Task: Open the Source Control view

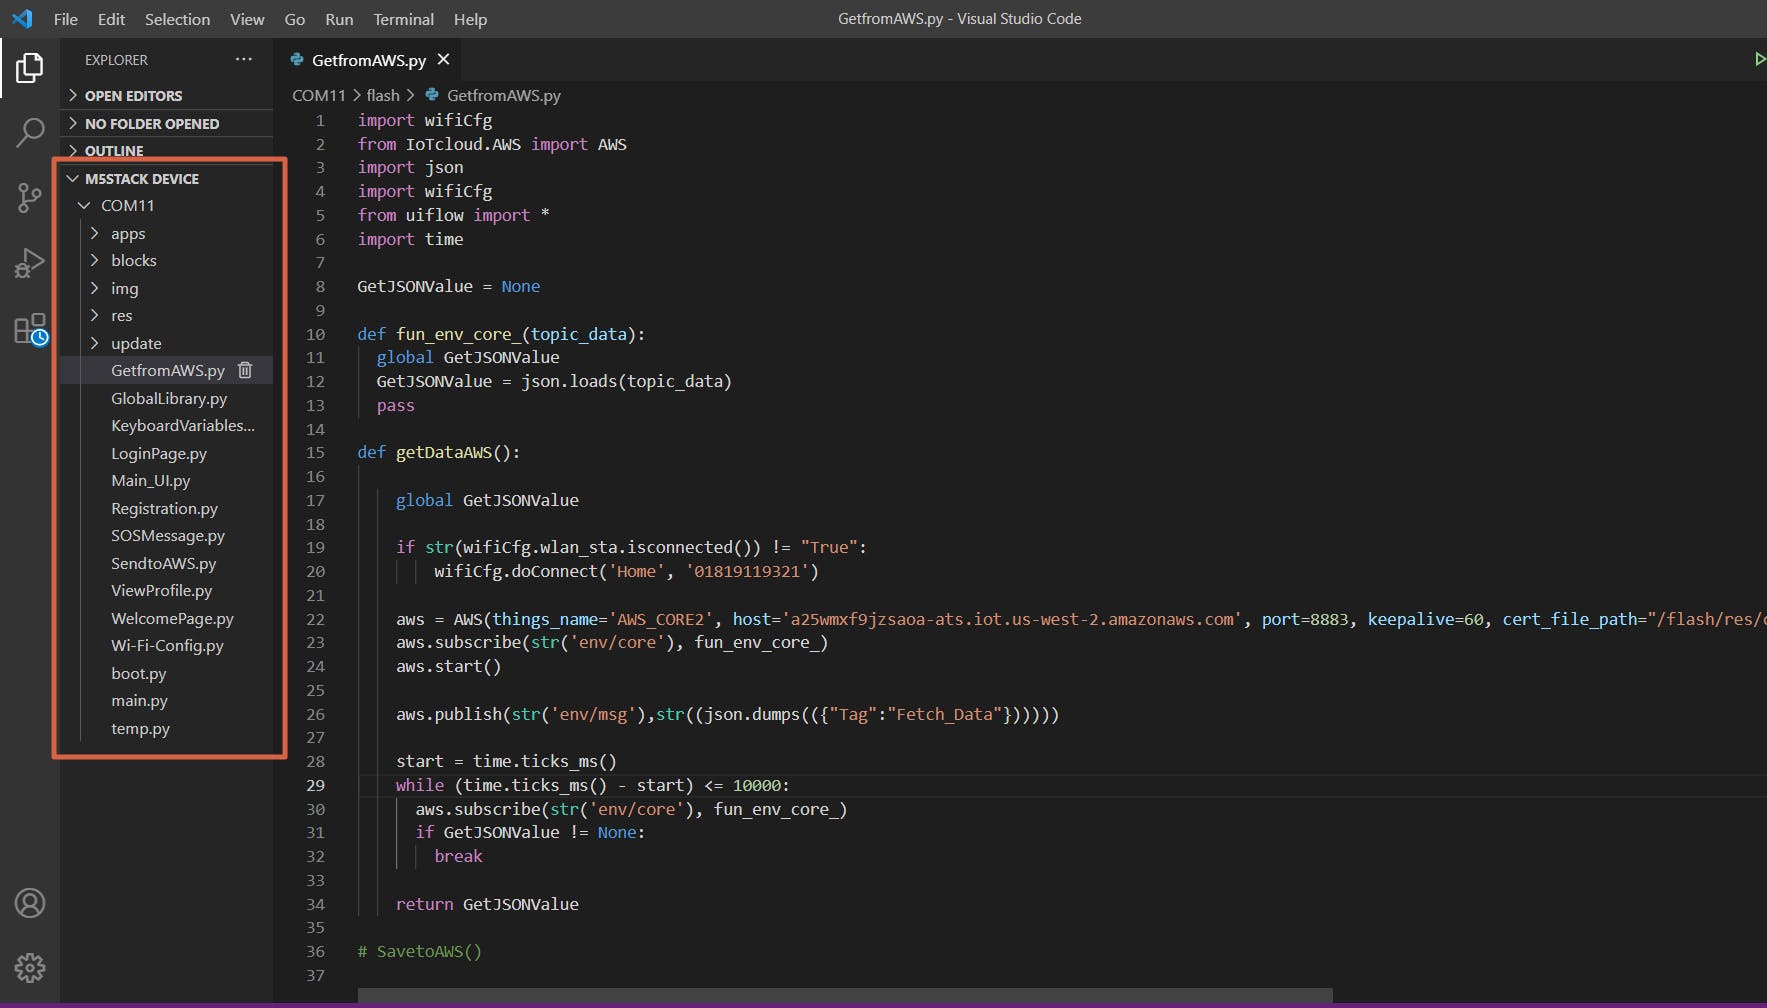Action: [30, 198]
